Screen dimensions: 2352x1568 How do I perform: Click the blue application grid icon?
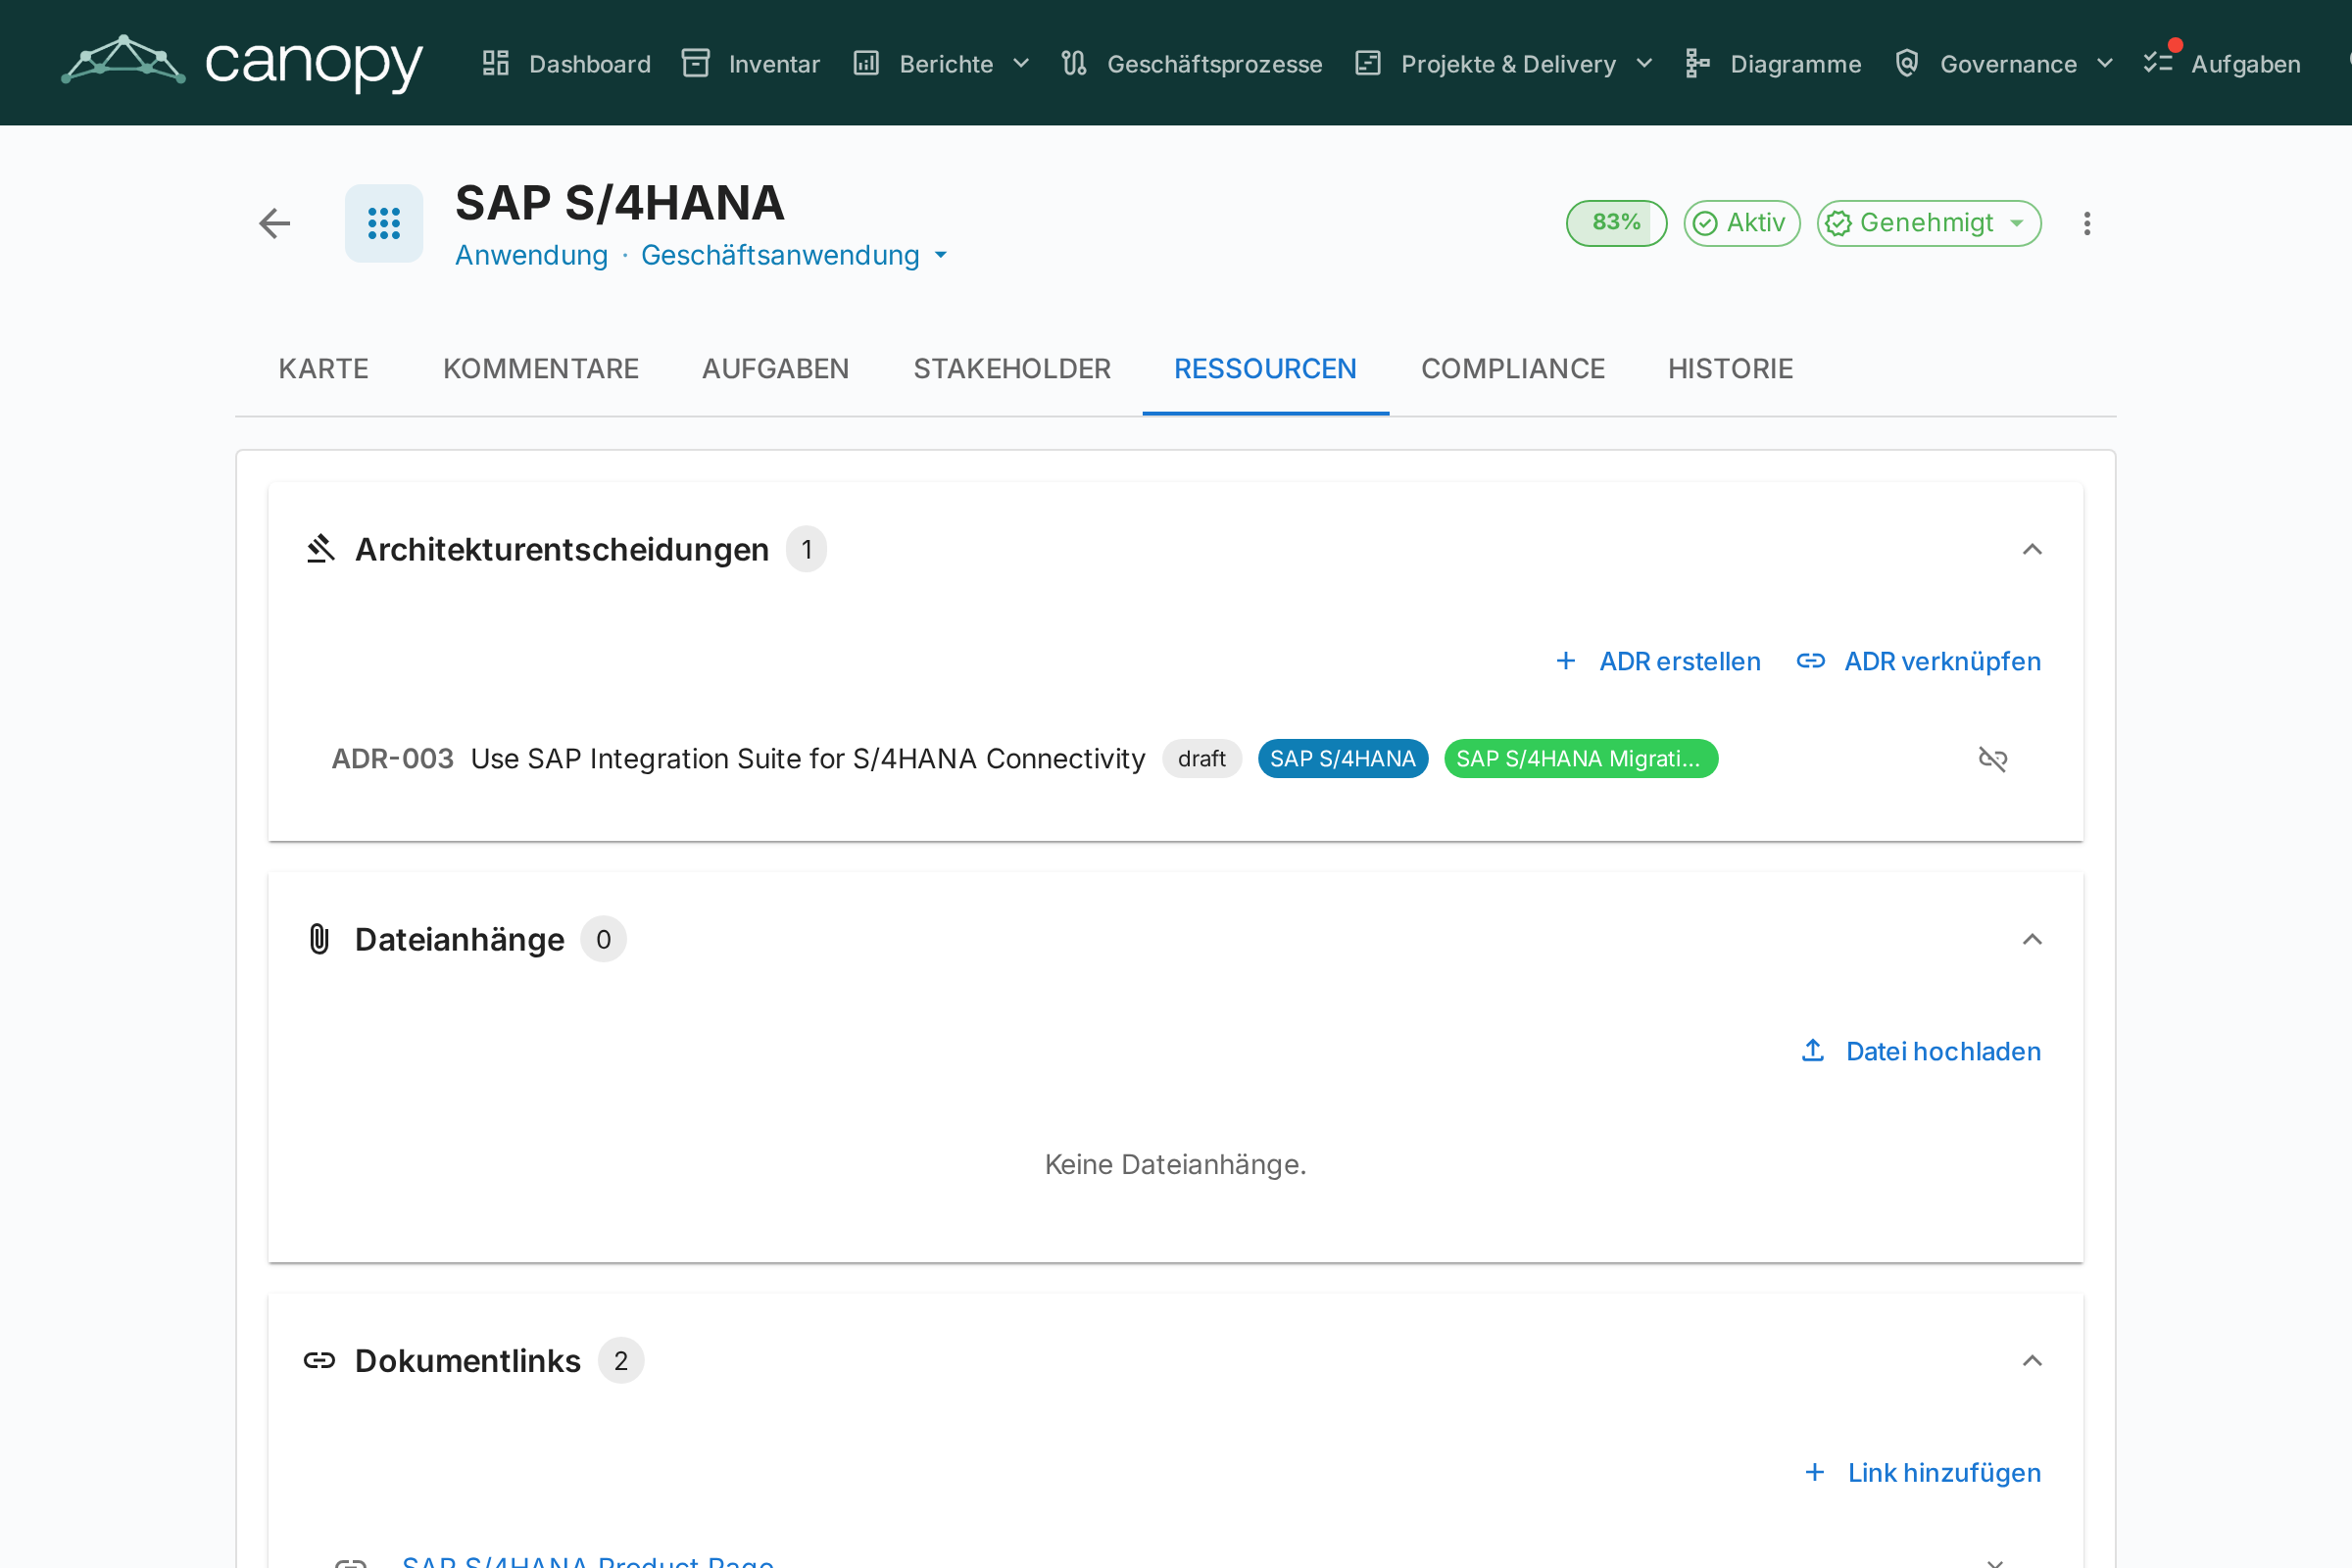(384, 223)
